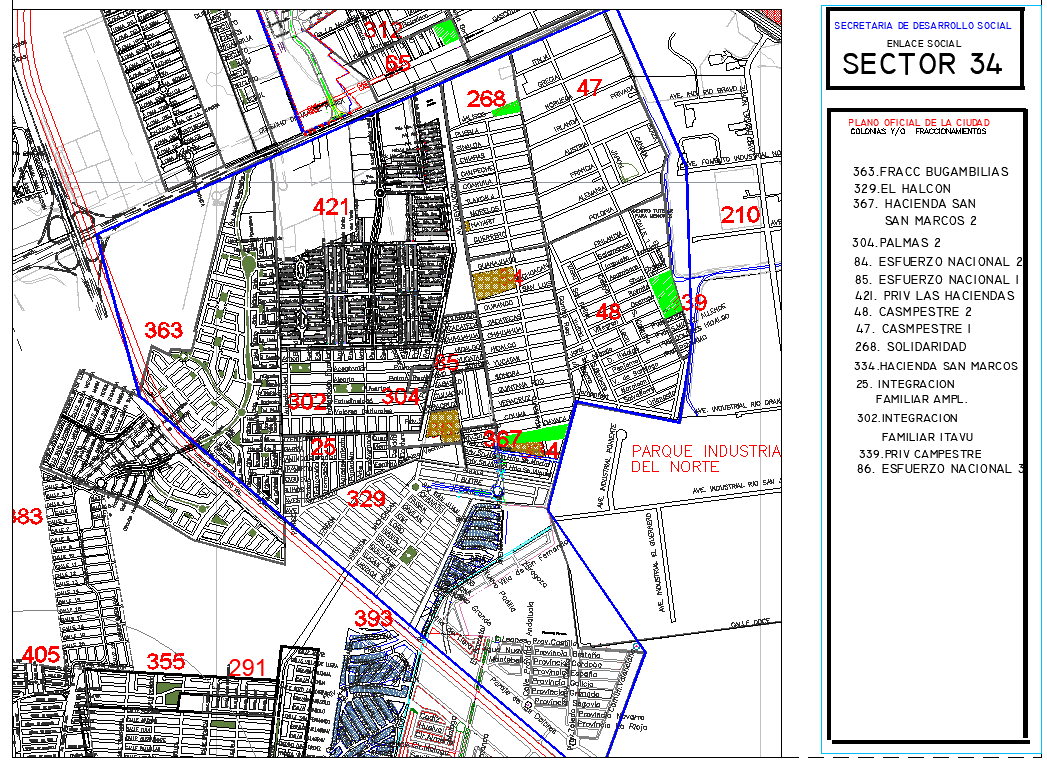Select the 268. SOLIDARIDAD legend entry
Image resolution: width=1047 pixels, height=761 pixels.
(911, 347)
